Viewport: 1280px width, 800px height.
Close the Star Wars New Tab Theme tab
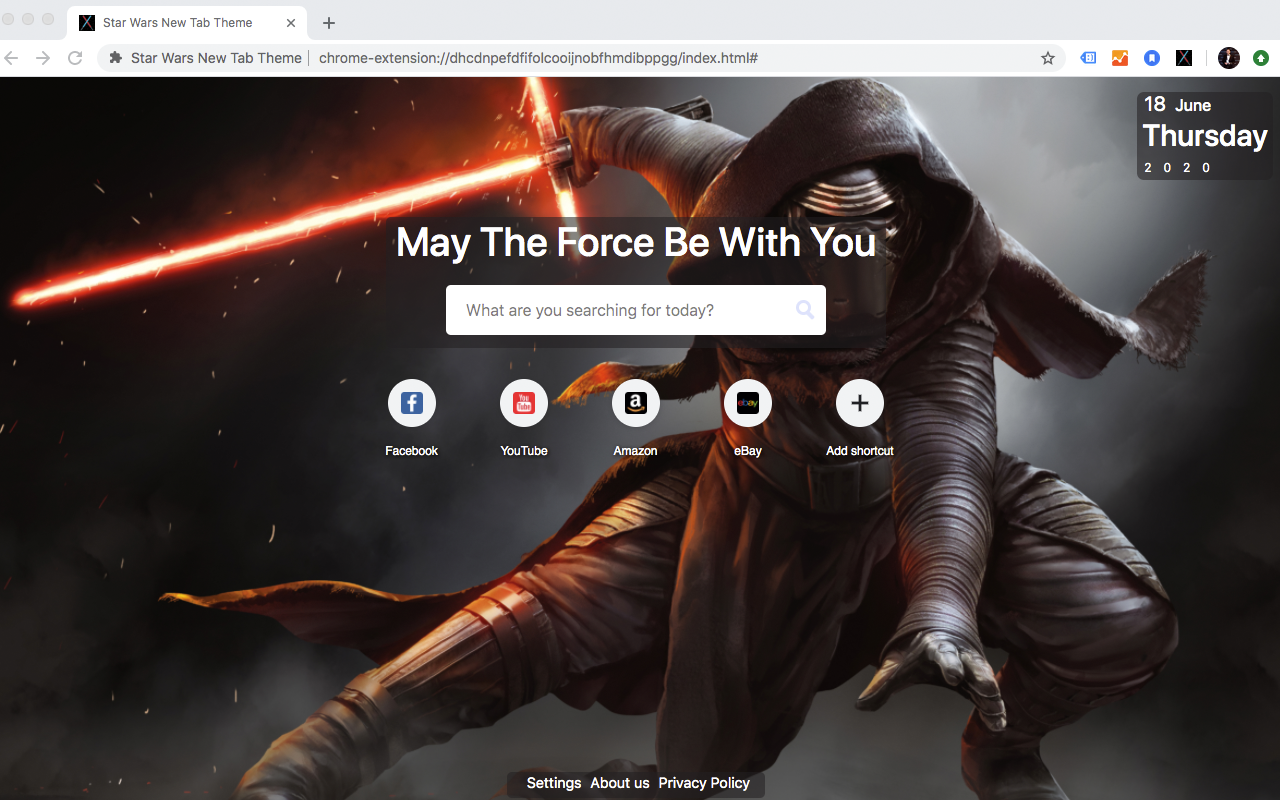click(291, 22)
